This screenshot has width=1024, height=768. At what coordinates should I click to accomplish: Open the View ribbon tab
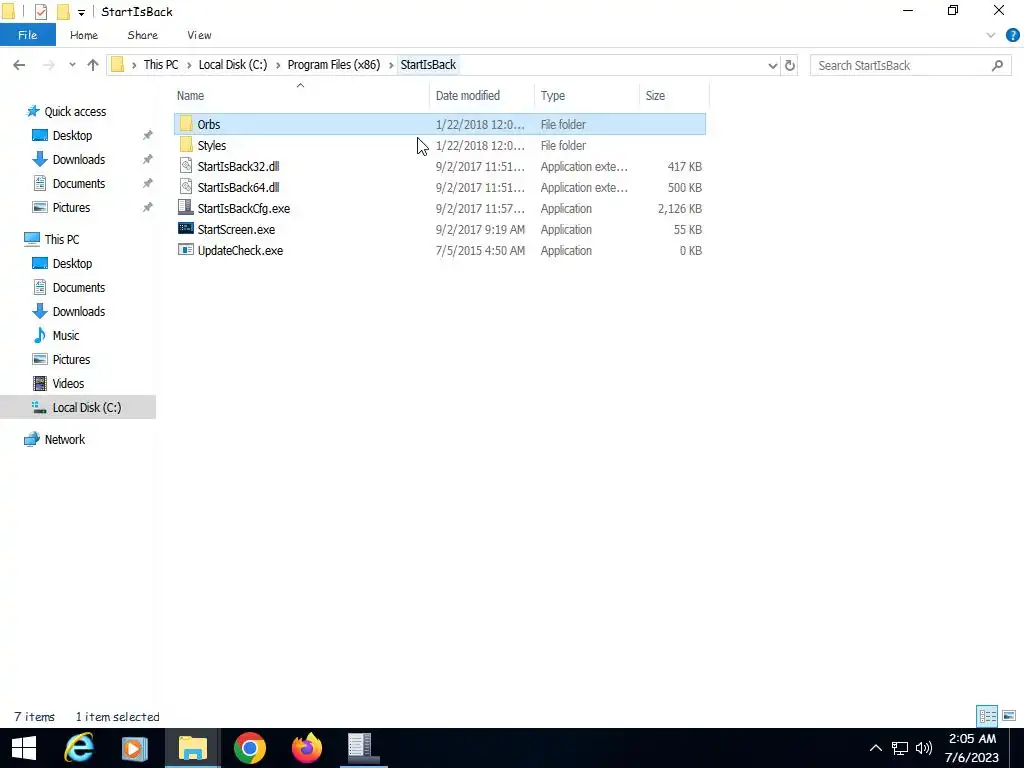click(199, 35)
